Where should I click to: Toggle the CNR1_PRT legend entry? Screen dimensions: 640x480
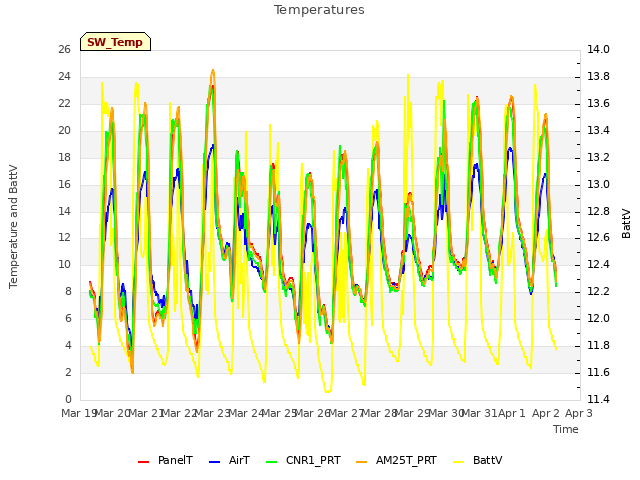(303, 460)
